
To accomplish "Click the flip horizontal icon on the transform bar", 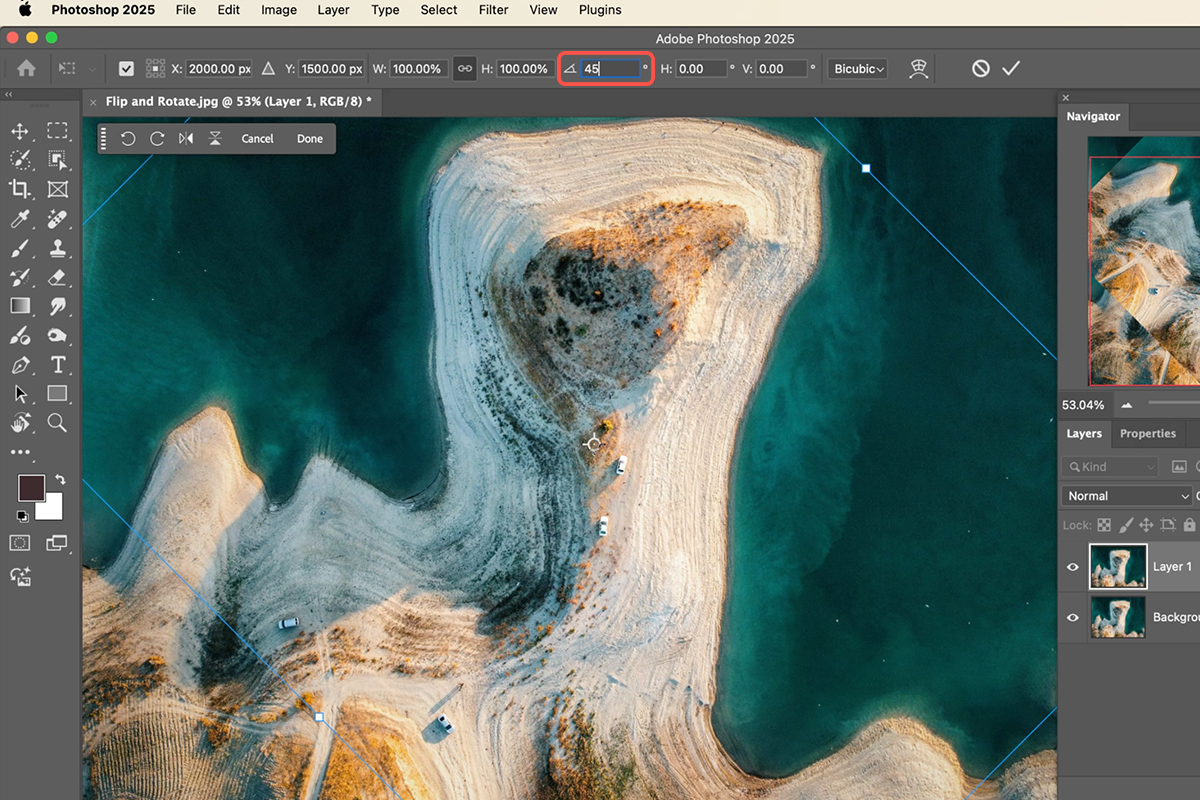I will point(185,138).
